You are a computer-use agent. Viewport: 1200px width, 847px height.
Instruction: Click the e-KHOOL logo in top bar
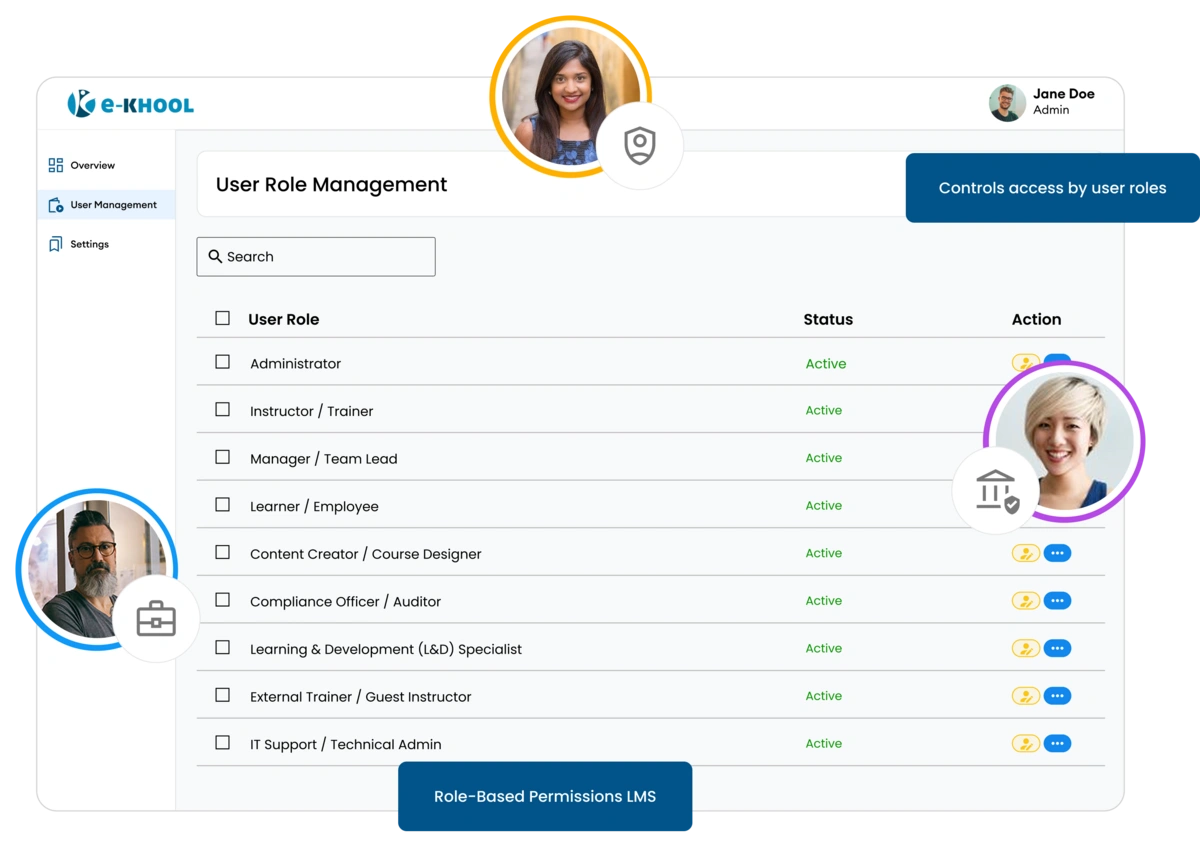pos(130,103)
